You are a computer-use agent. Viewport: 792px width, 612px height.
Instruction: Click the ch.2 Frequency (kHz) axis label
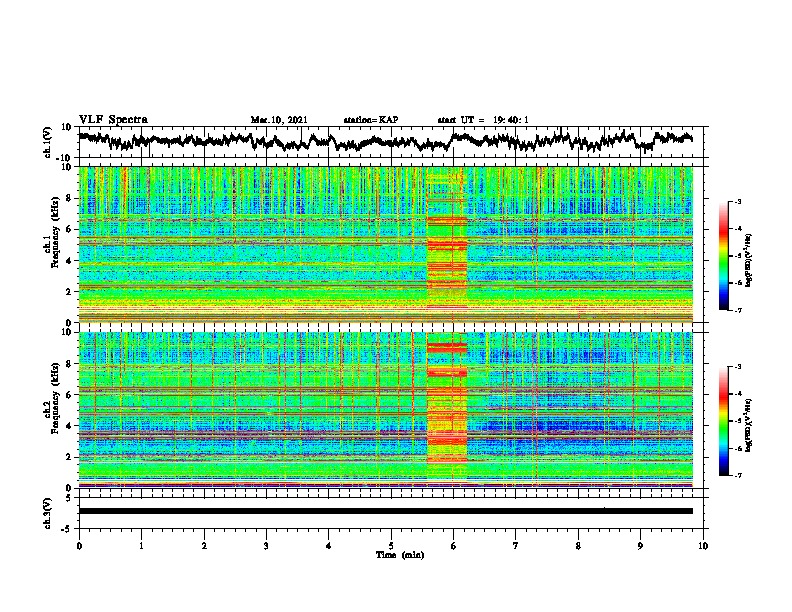click(x=52, y=398)
